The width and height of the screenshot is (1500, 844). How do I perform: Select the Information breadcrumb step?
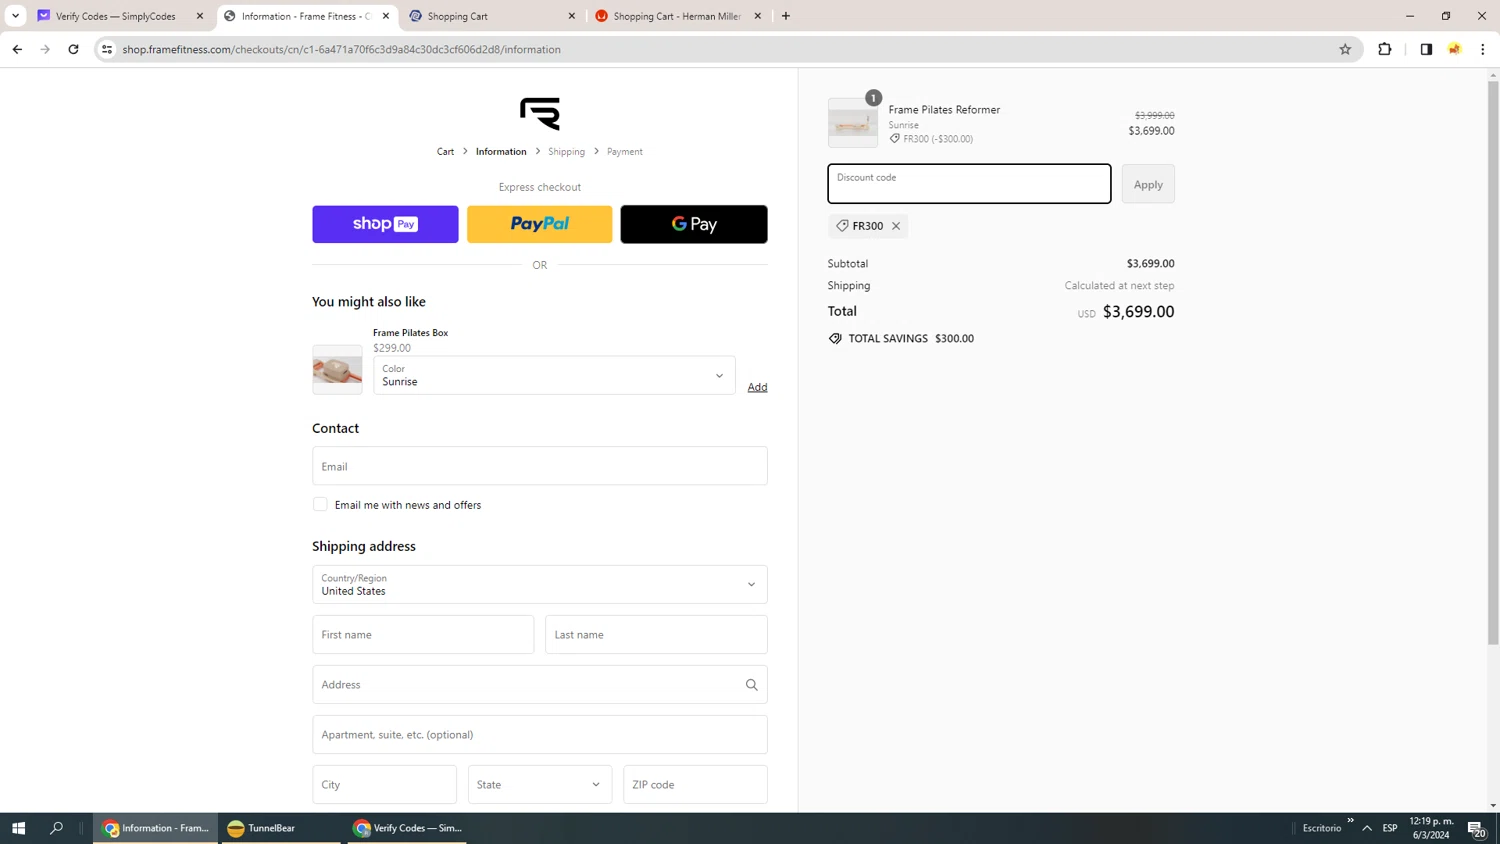(x=501, y=152)
